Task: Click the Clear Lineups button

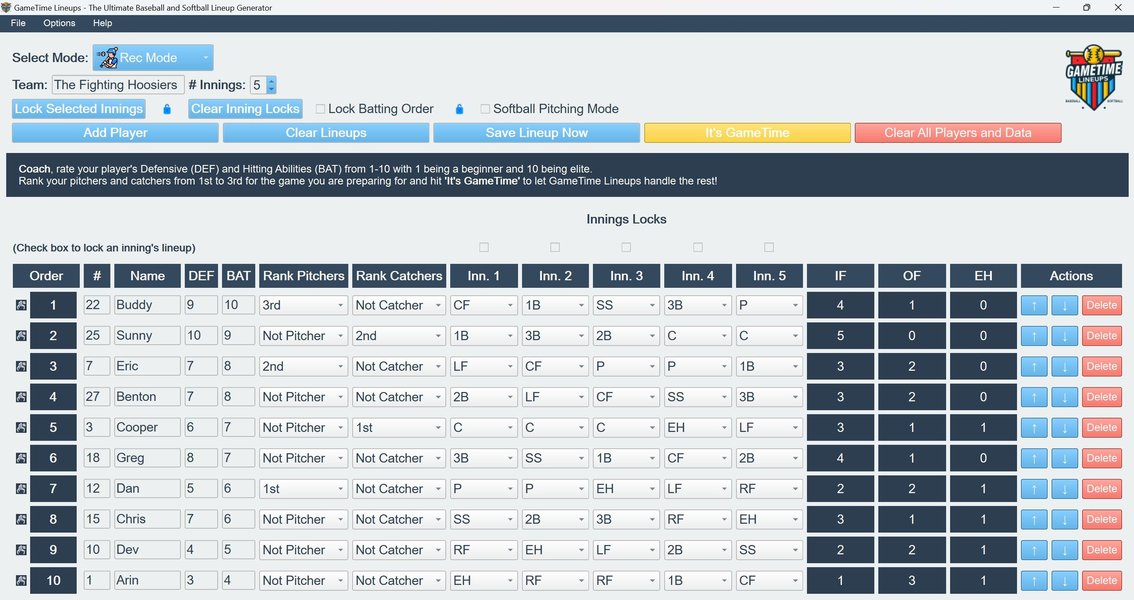Action: (325, 133)
